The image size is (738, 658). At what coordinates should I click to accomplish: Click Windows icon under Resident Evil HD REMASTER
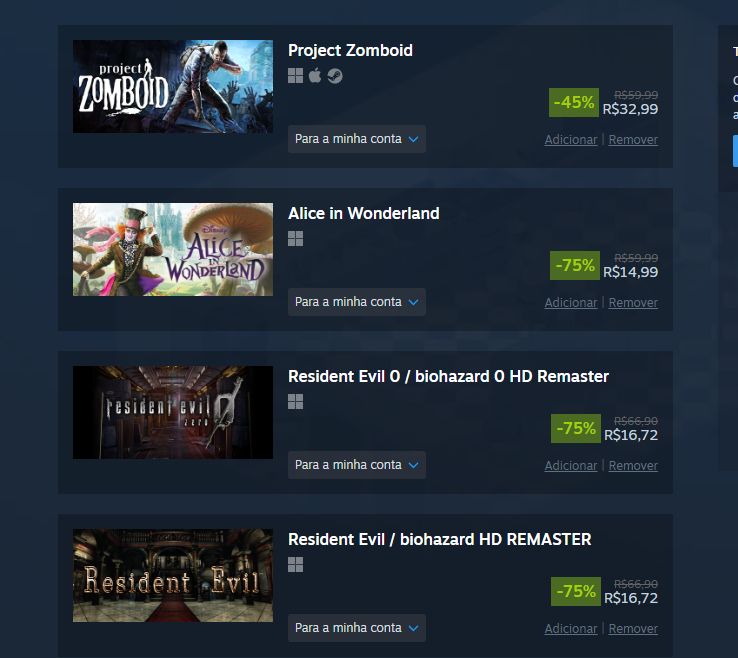(x=296, y=564)
